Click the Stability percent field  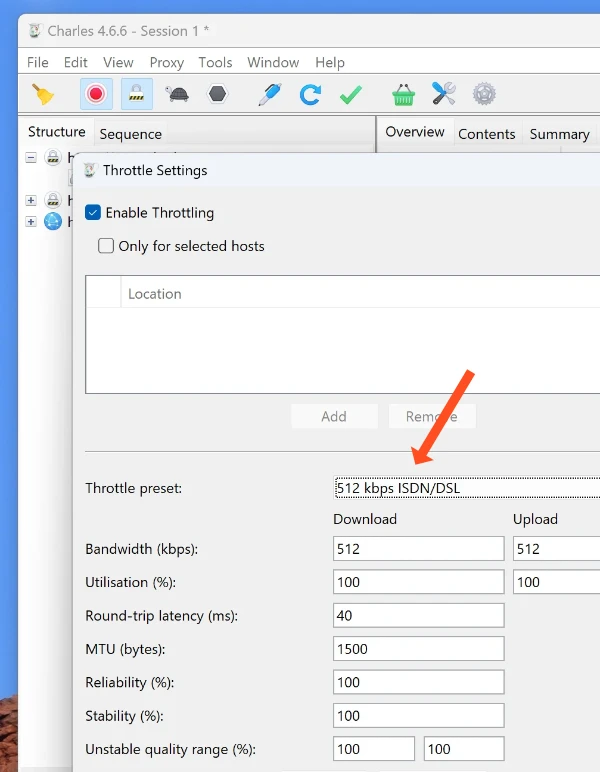(418, 715)
